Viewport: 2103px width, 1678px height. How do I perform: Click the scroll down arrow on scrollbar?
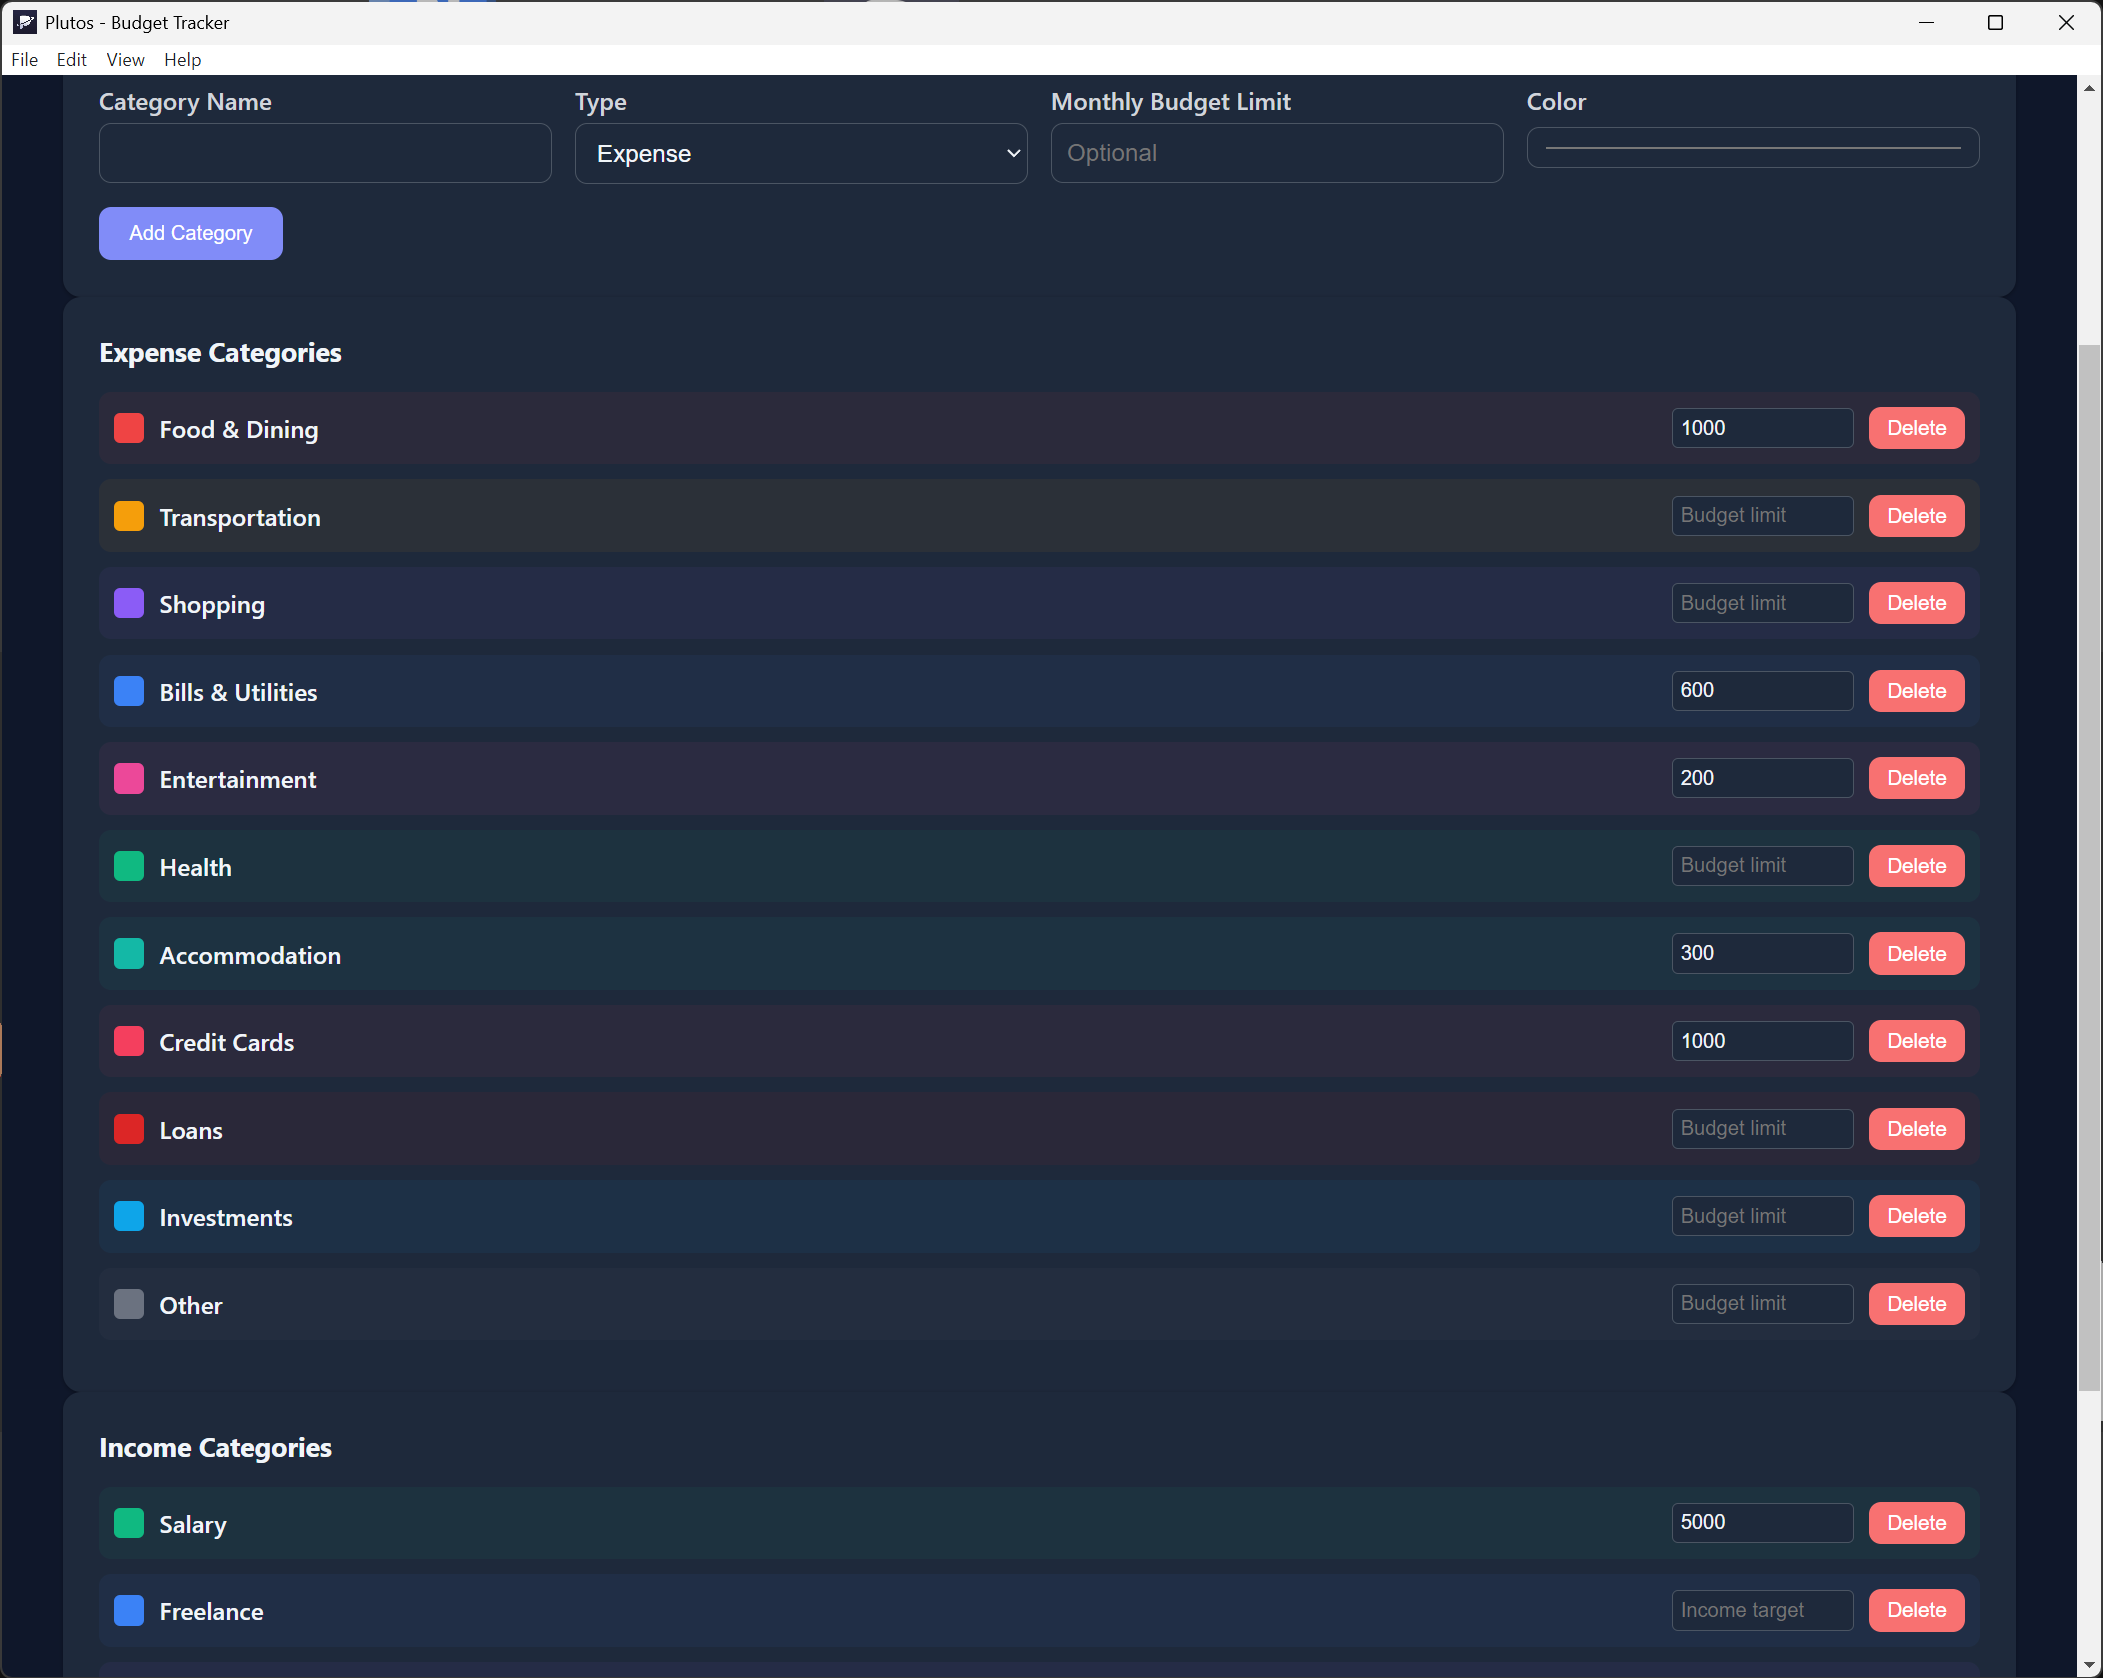[x=2089, y=1665]
